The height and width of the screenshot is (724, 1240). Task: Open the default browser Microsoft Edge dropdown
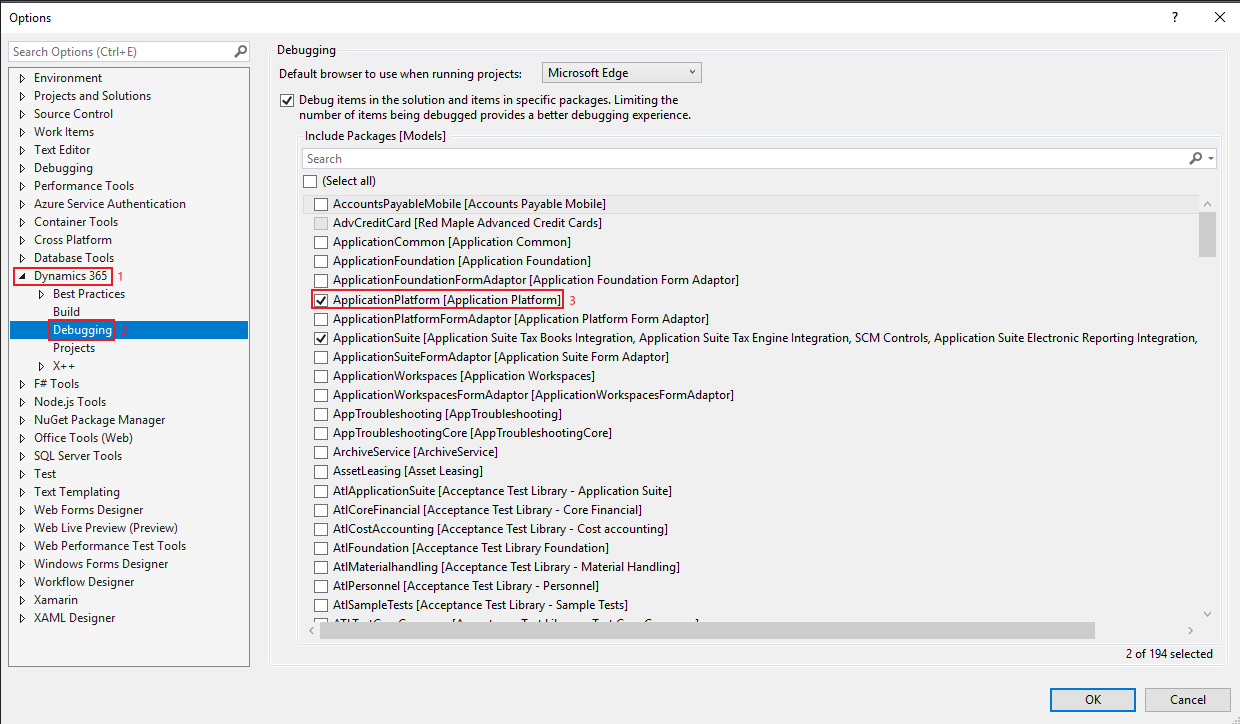coord(621,73)
